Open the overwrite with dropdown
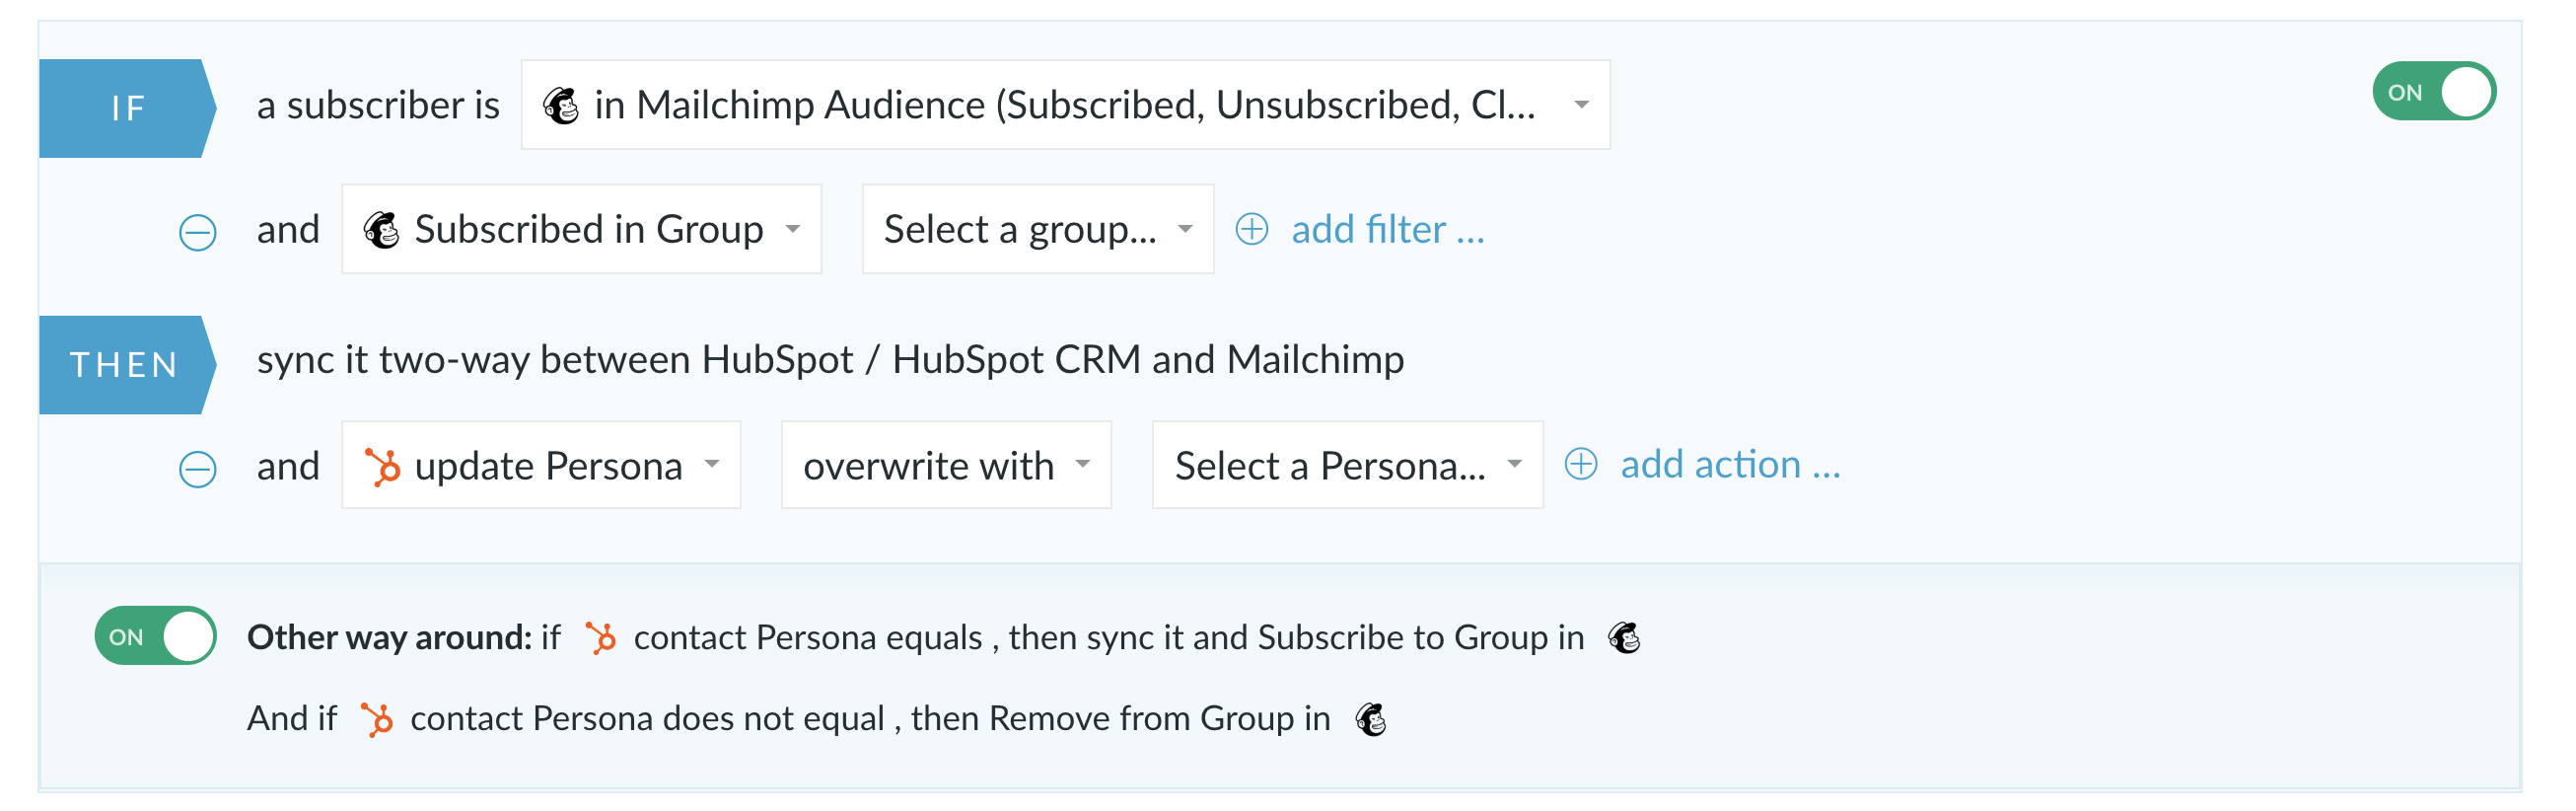The width and height of the screenshot is (2576, 811). click(946, 466)
